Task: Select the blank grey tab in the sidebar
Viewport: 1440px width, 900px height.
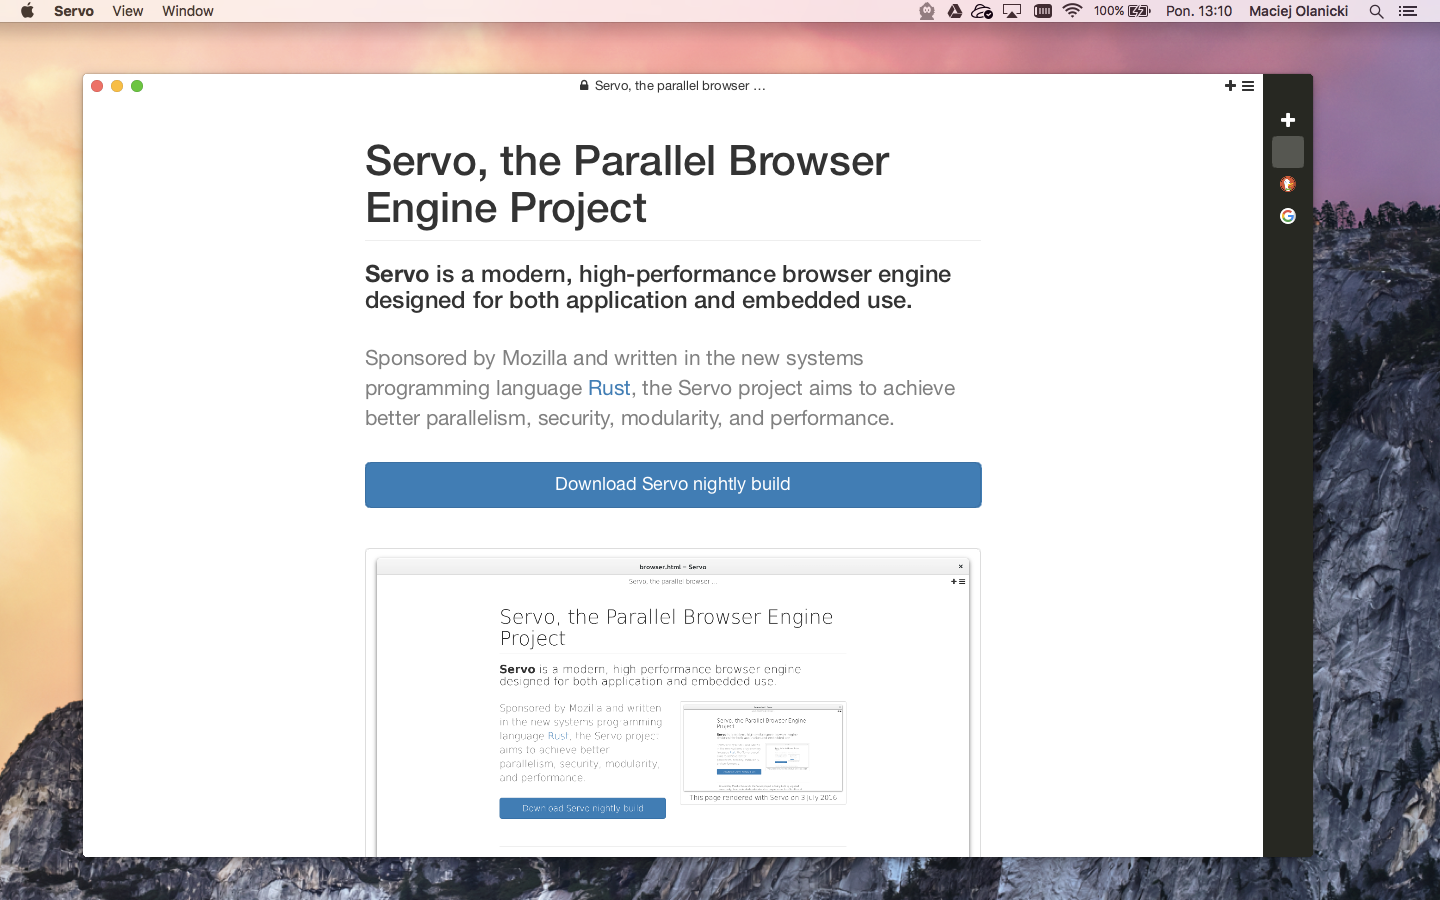Action: click(1288, 152)
